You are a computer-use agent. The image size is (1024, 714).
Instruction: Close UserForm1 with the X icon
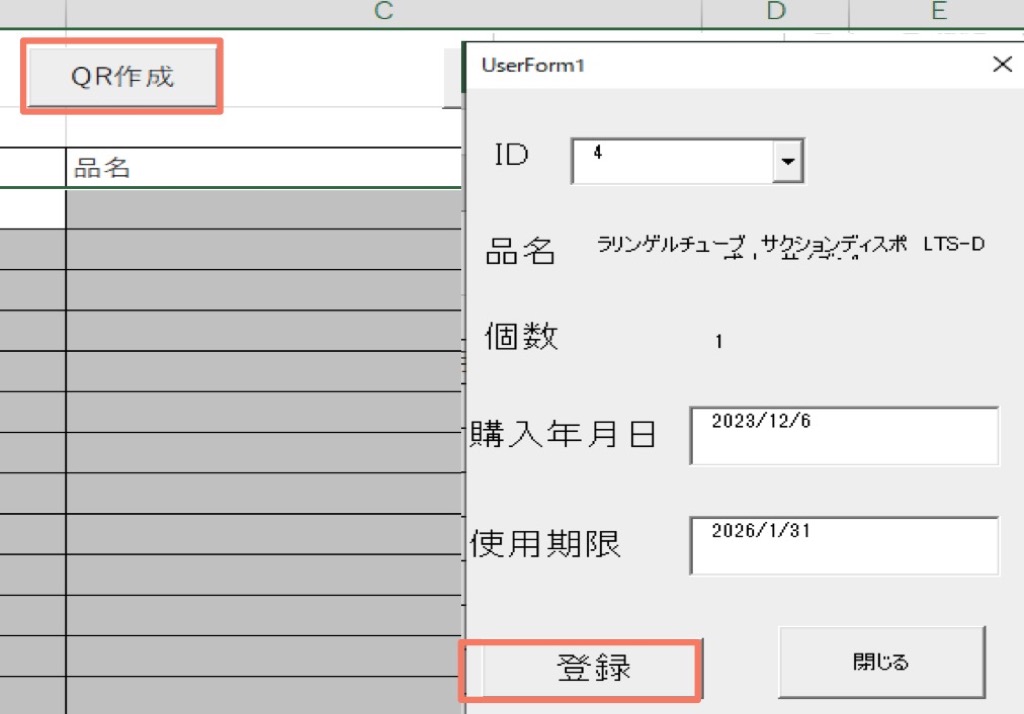pos(1001,65)
